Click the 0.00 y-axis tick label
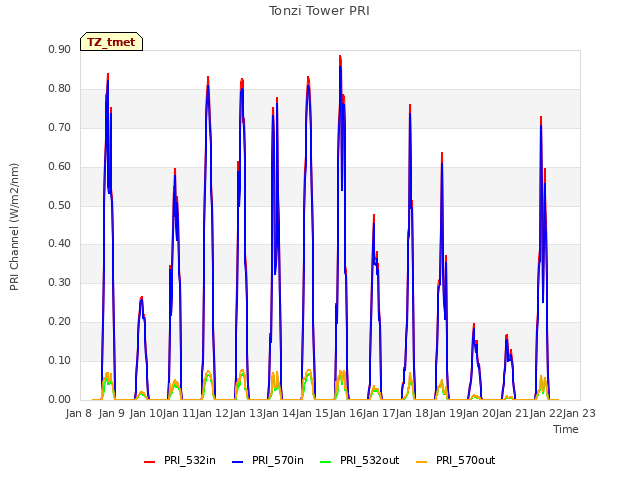This screenshot has height=480, width=640. point(60,400)
